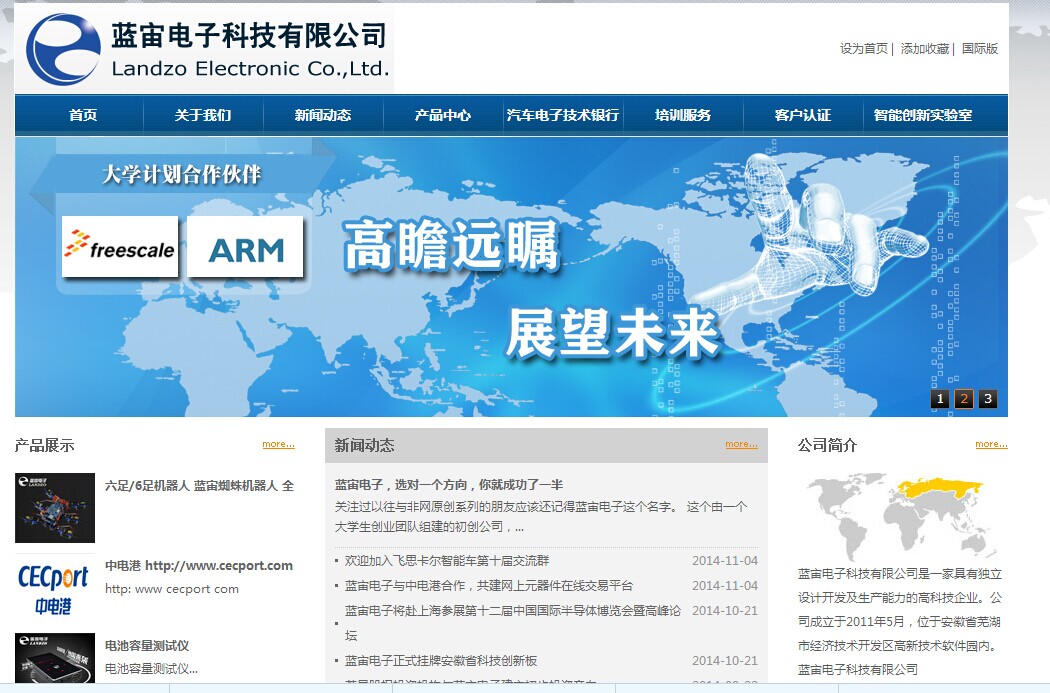Open news 欢迎加入飞思卡尔智能车第十届交流群
The width and height of the screenshot is (1050, 693).
447,560
